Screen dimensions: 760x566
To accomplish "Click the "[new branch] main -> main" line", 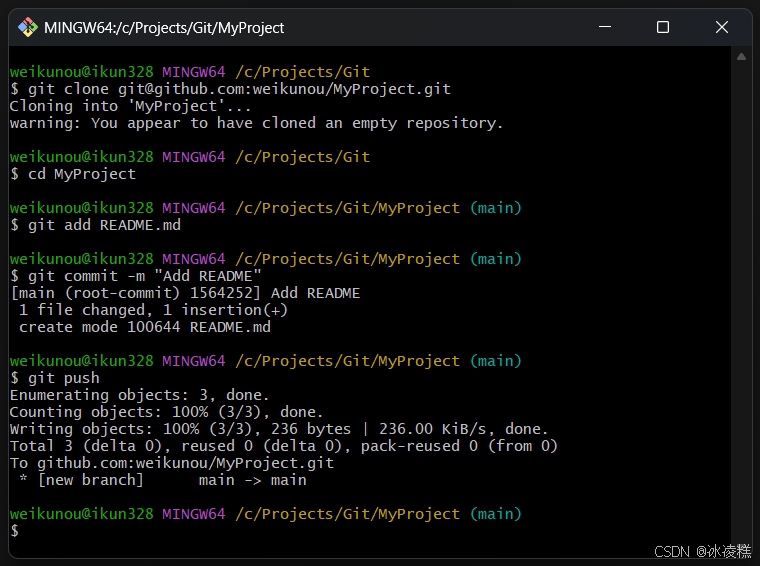I will tap(162, 480).
